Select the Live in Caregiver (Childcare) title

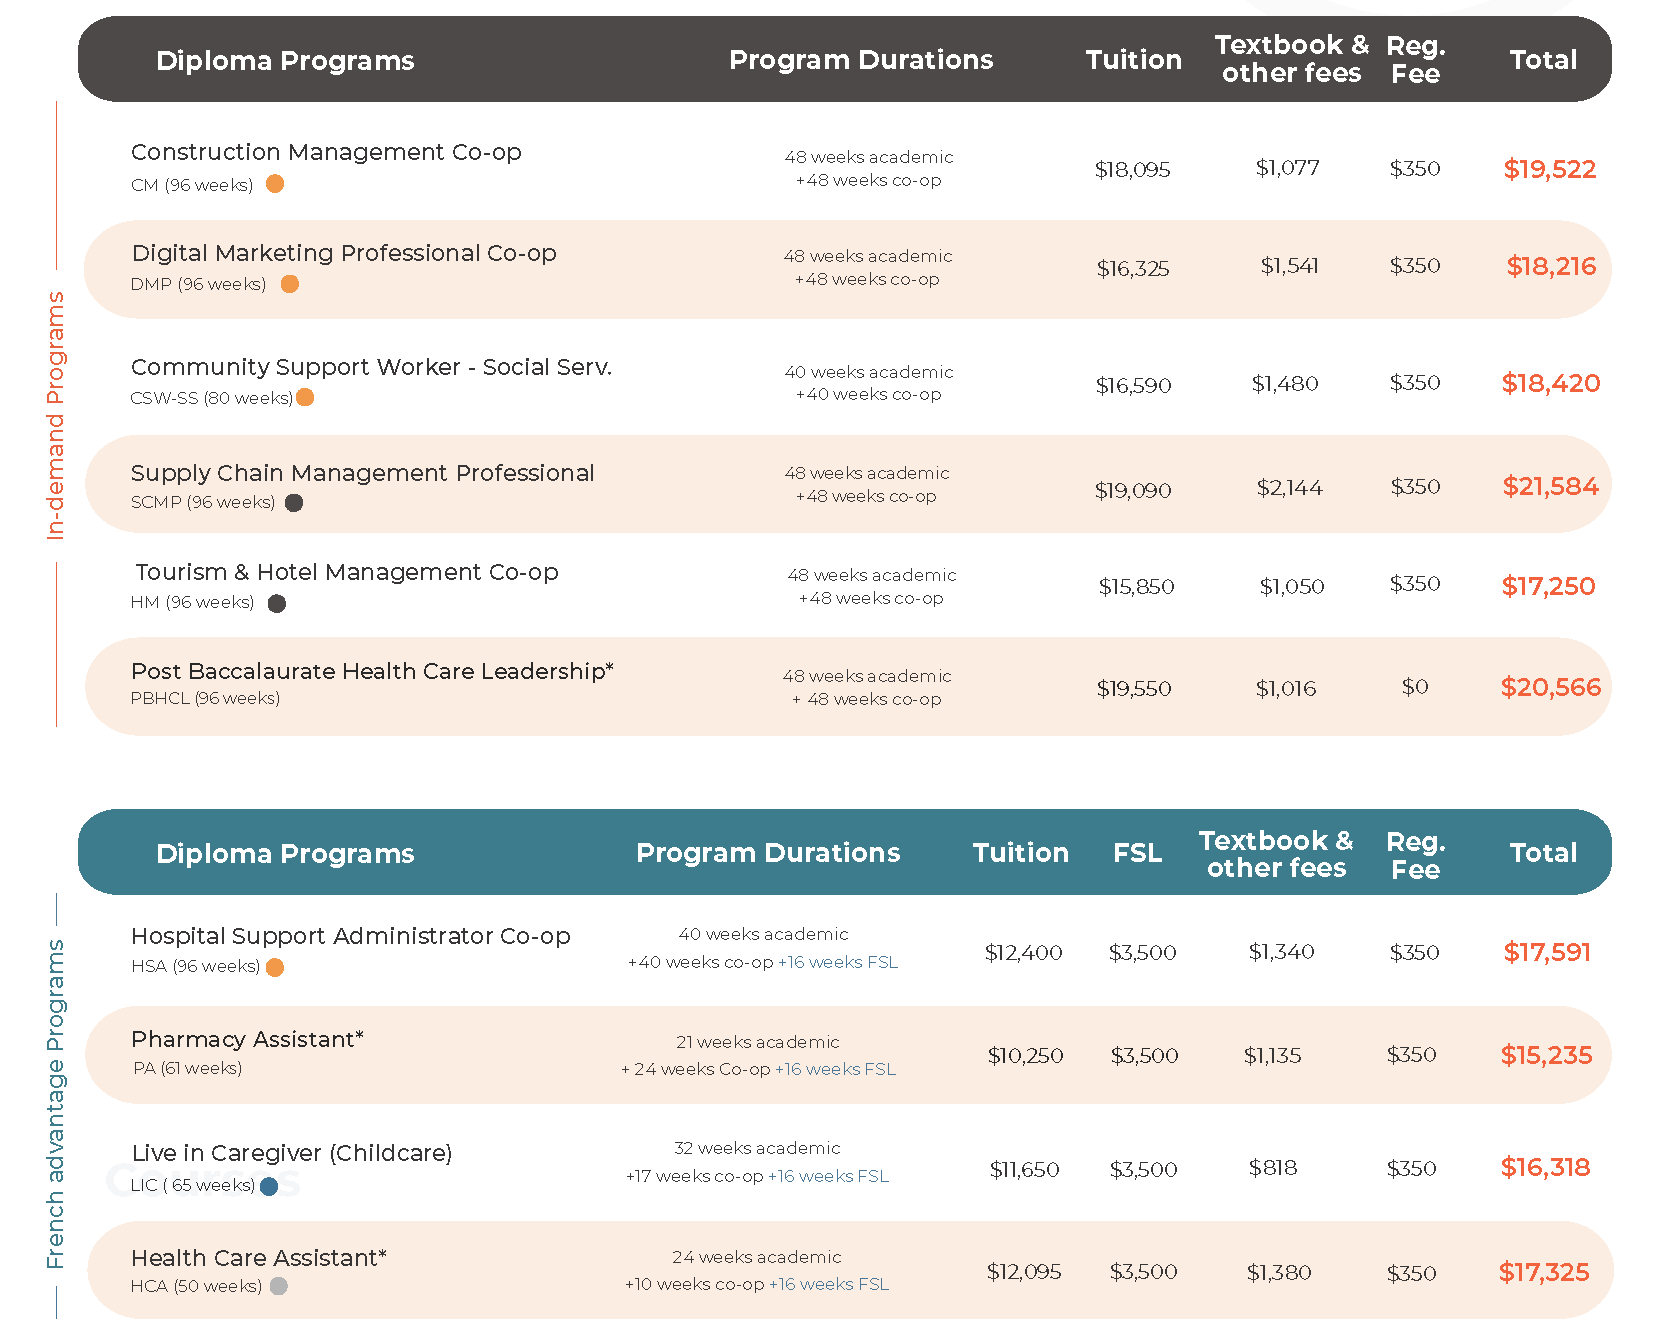click(292, 1153)
